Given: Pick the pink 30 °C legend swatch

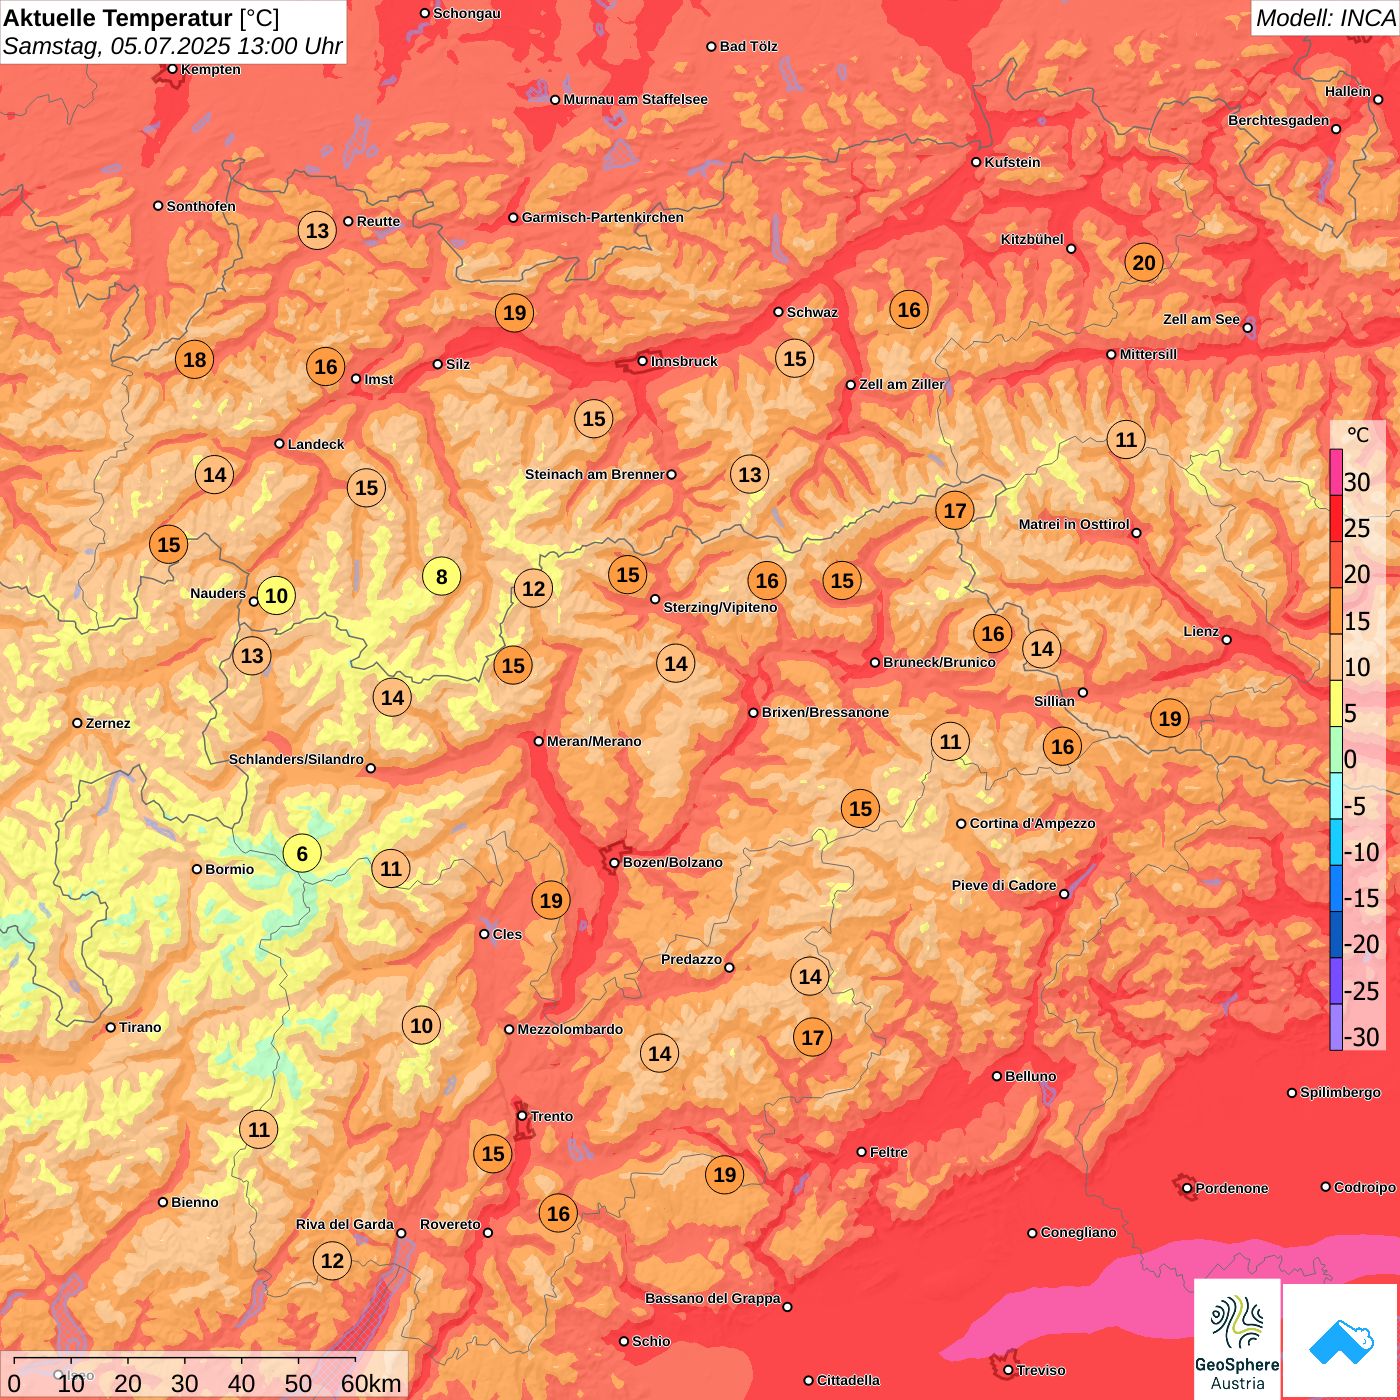Looking at the screenshot, I should pos(1336,472).
